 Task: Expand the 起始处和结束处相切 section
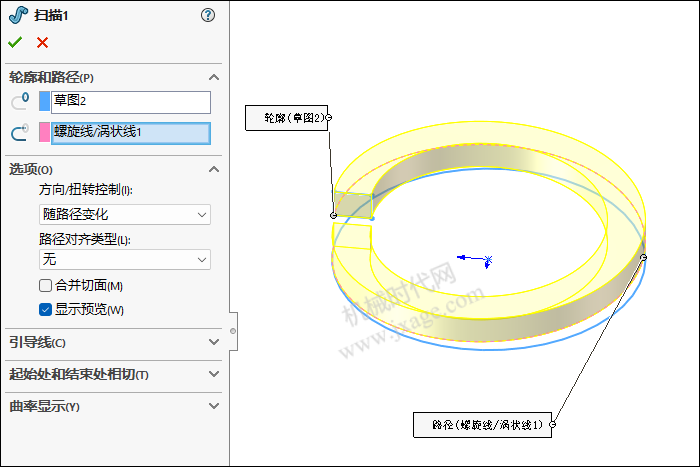tap(214, 374)
